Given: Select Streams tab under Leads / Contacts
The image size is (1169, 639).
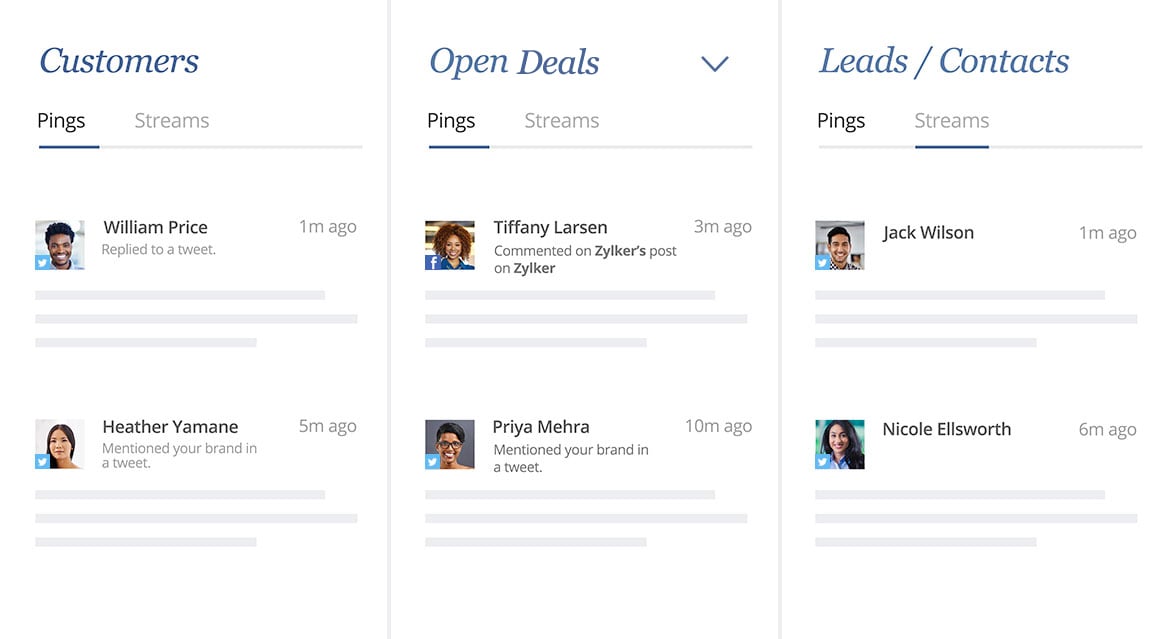Looking at the screenshot, I should tap(952, 121).
